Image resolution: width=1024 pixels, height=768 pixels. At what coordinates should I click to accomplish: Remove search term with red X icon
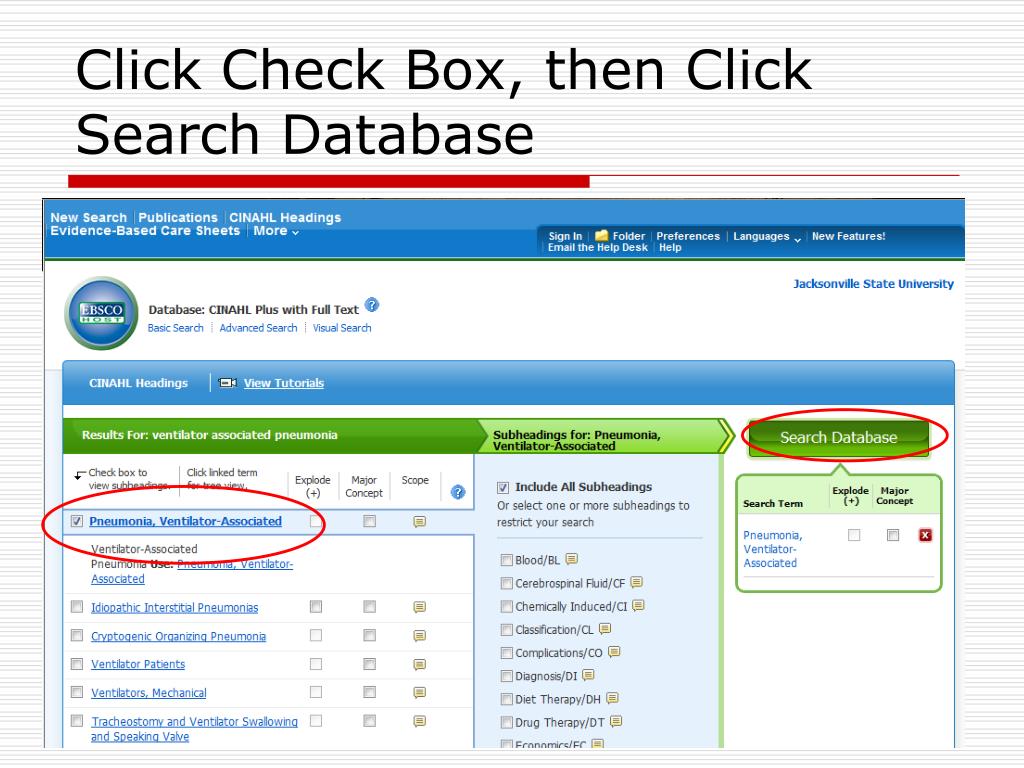point(925,536)
